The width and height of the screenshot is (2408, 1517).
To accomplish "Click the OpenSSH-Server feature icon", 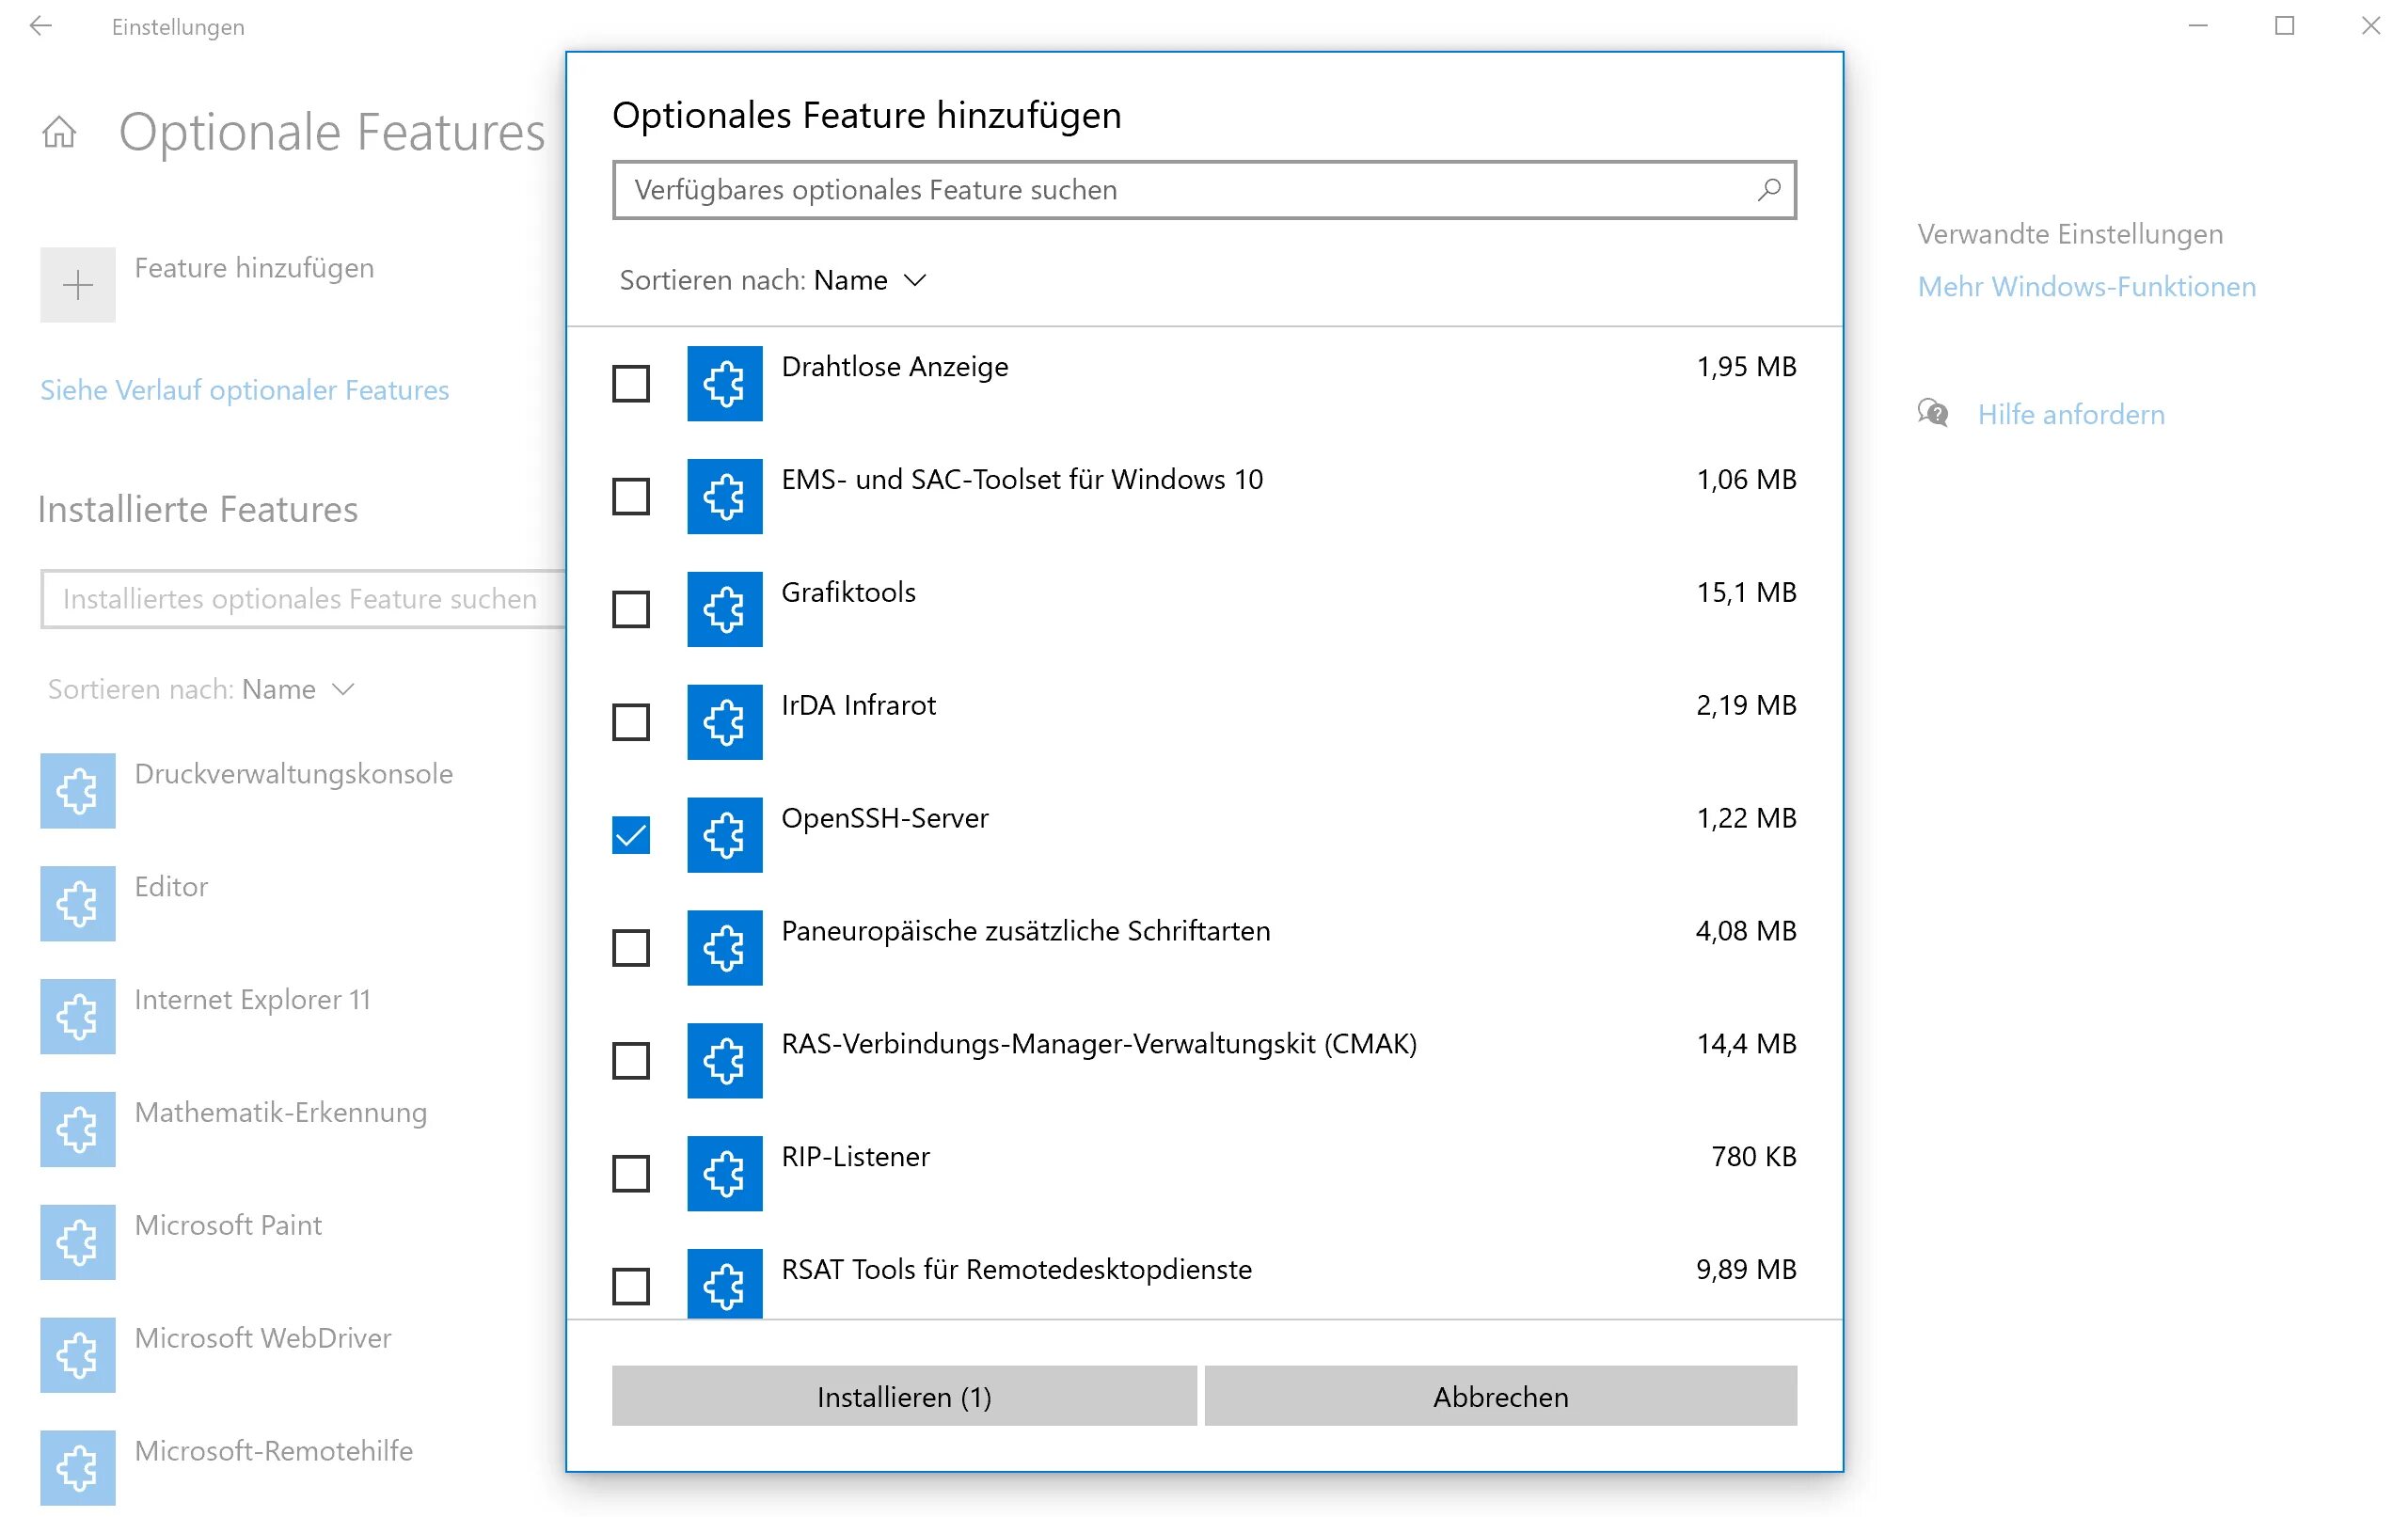I will 724,835.
